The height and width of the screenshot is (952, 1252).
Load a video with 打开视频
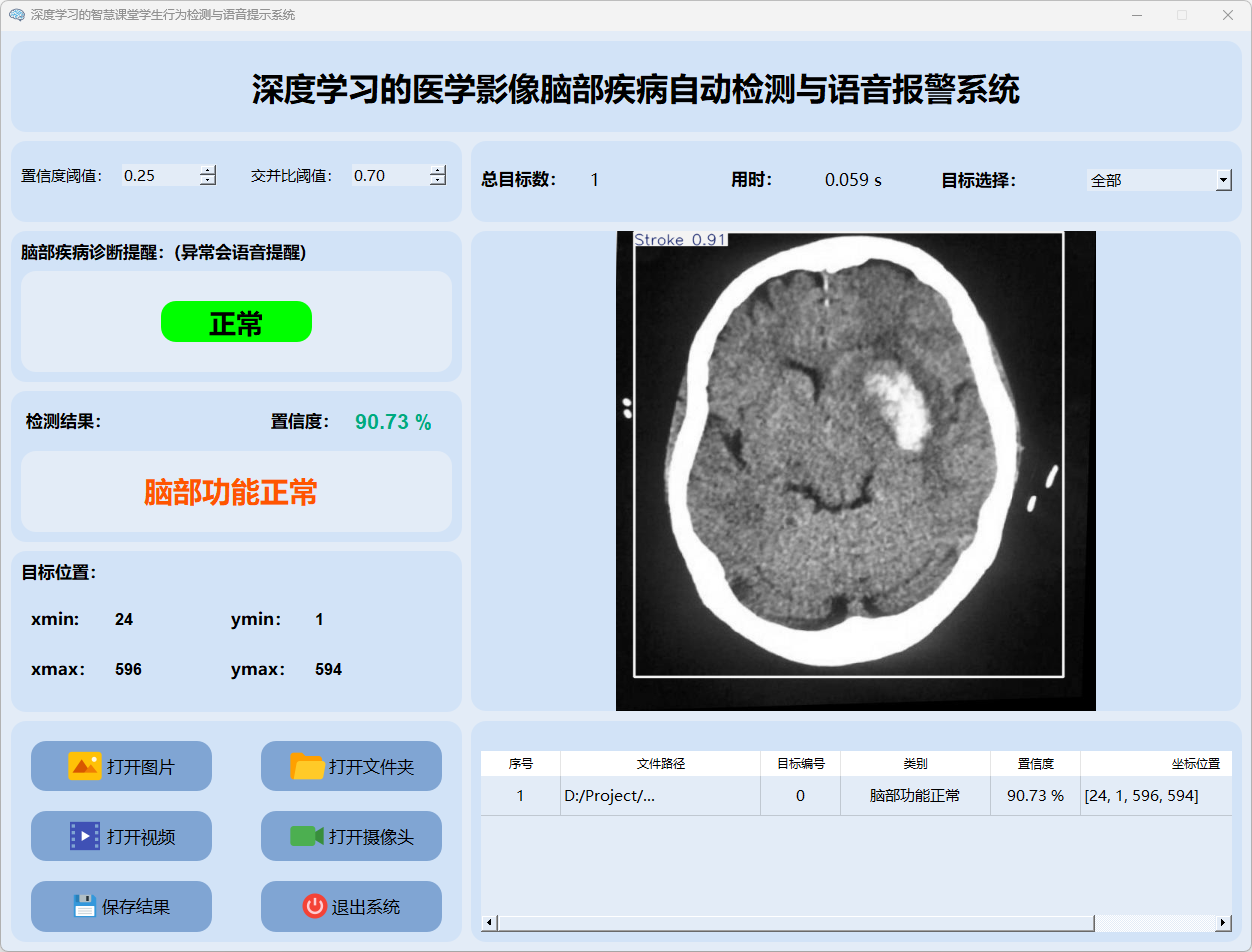[x=121, y=836]
